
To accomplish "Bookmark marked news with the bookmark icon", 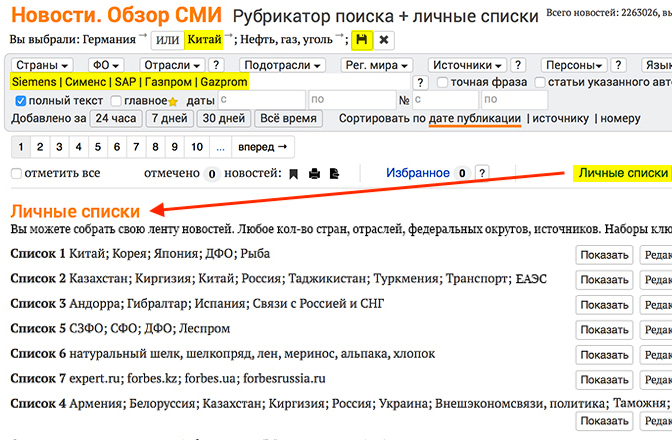I will [x=294, y=174].
